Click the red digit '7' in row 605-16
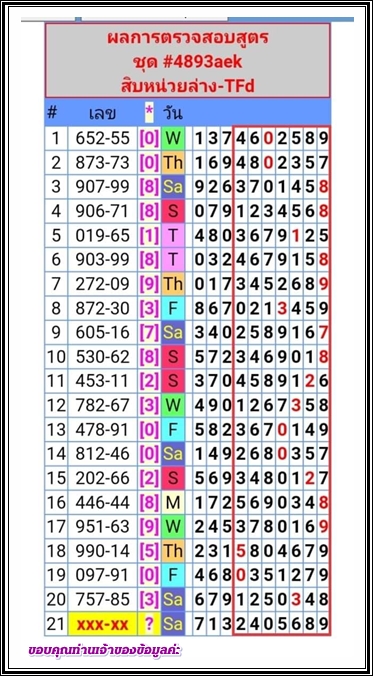The height and width of the screenshot is (676, 373). point(324,332)
